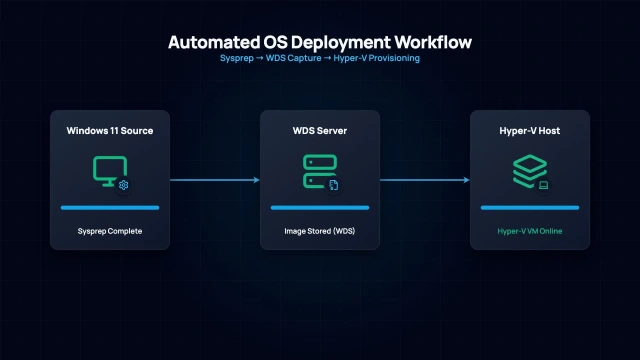640x360 pixels.
Task: Click the "Image Stored (WDS)" status text
Action: pyautogui.click(x=320, y=231)
